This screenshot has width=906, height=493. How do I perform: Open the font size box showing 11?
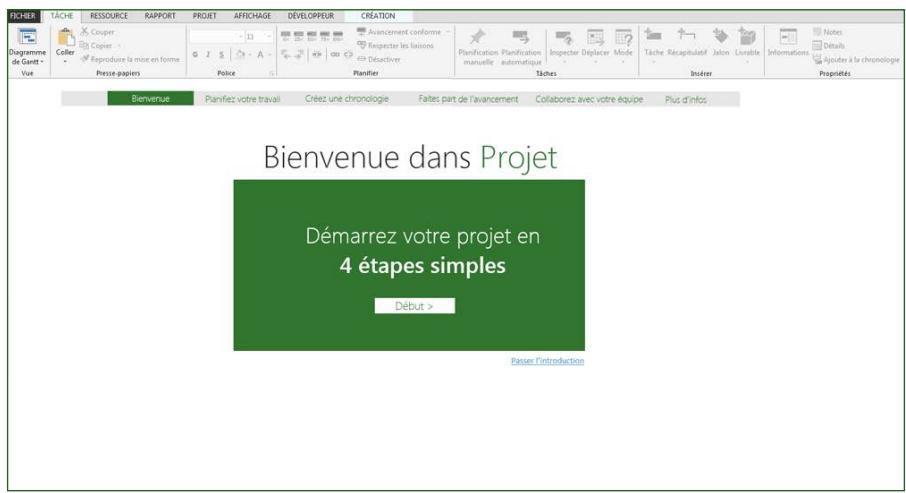tap(259, 36)
